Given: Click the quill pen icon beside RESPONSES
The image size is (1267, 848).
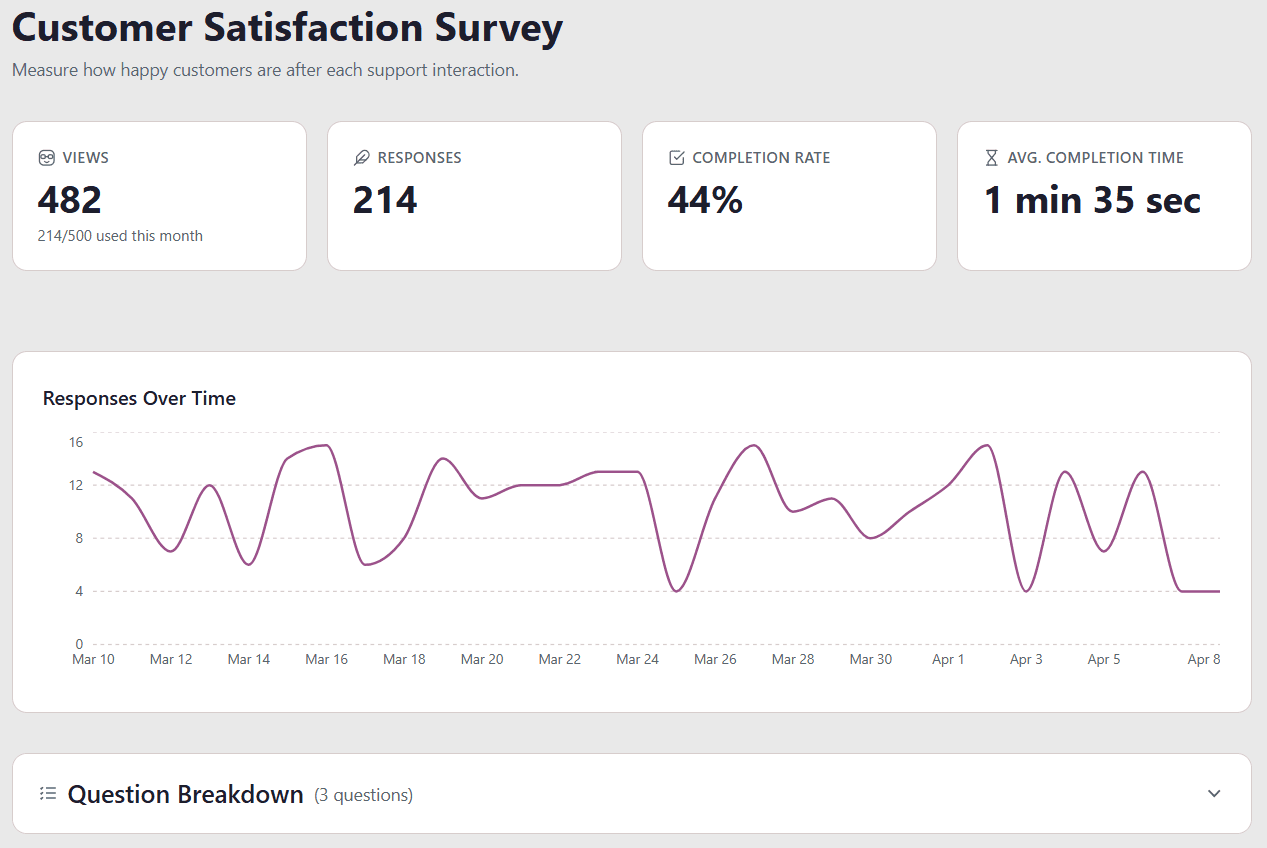Looking at the screenshot, I should click(361, 157).
